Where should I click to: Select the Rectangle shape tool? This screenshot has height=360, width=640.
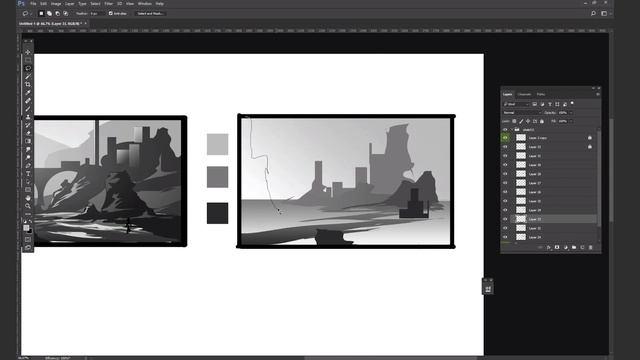tap(28, 190)
